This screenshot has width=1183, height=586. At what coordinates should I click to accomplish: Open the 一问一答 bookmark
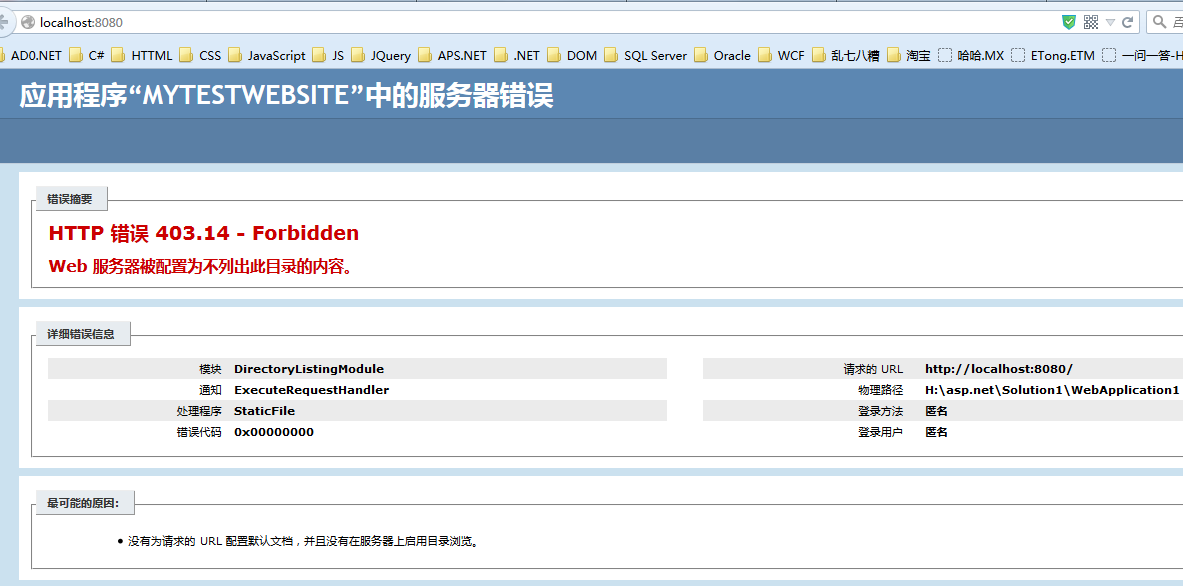tap(1142, 55)
